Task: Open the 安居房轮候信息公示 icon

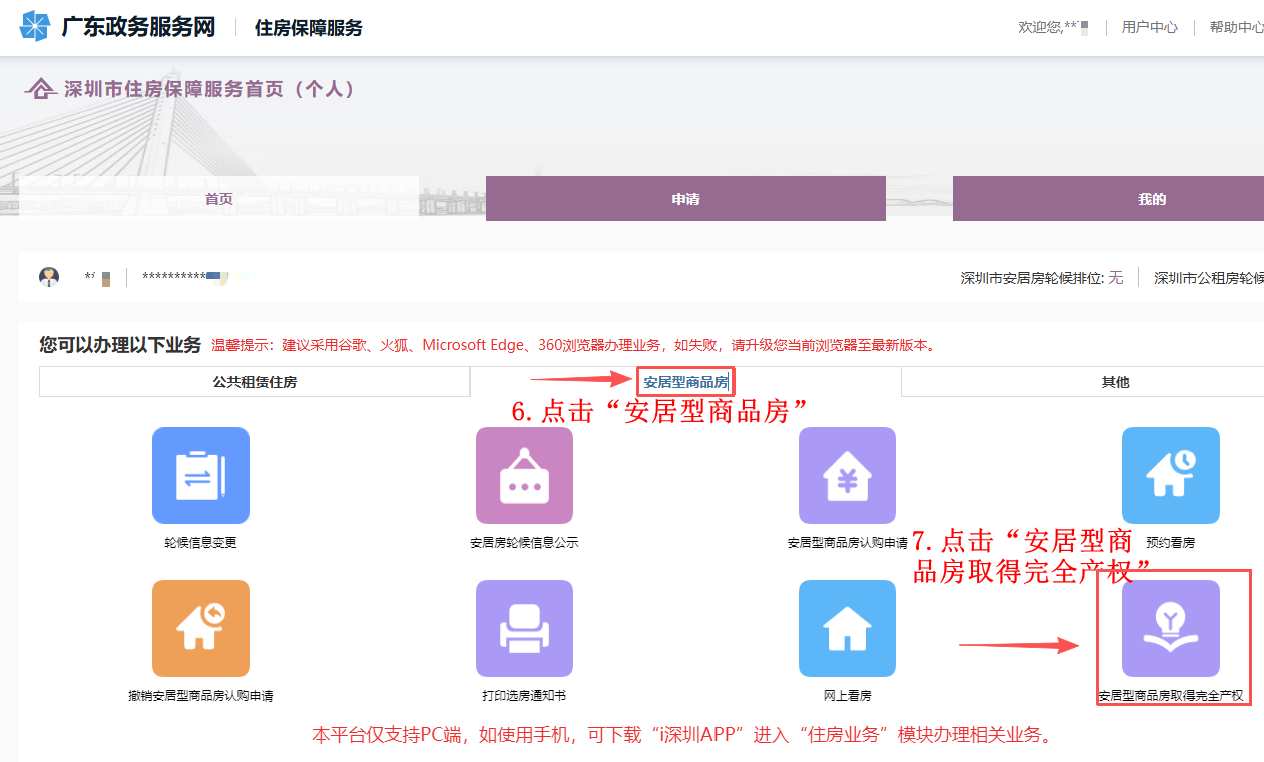Action: point(524,476)
